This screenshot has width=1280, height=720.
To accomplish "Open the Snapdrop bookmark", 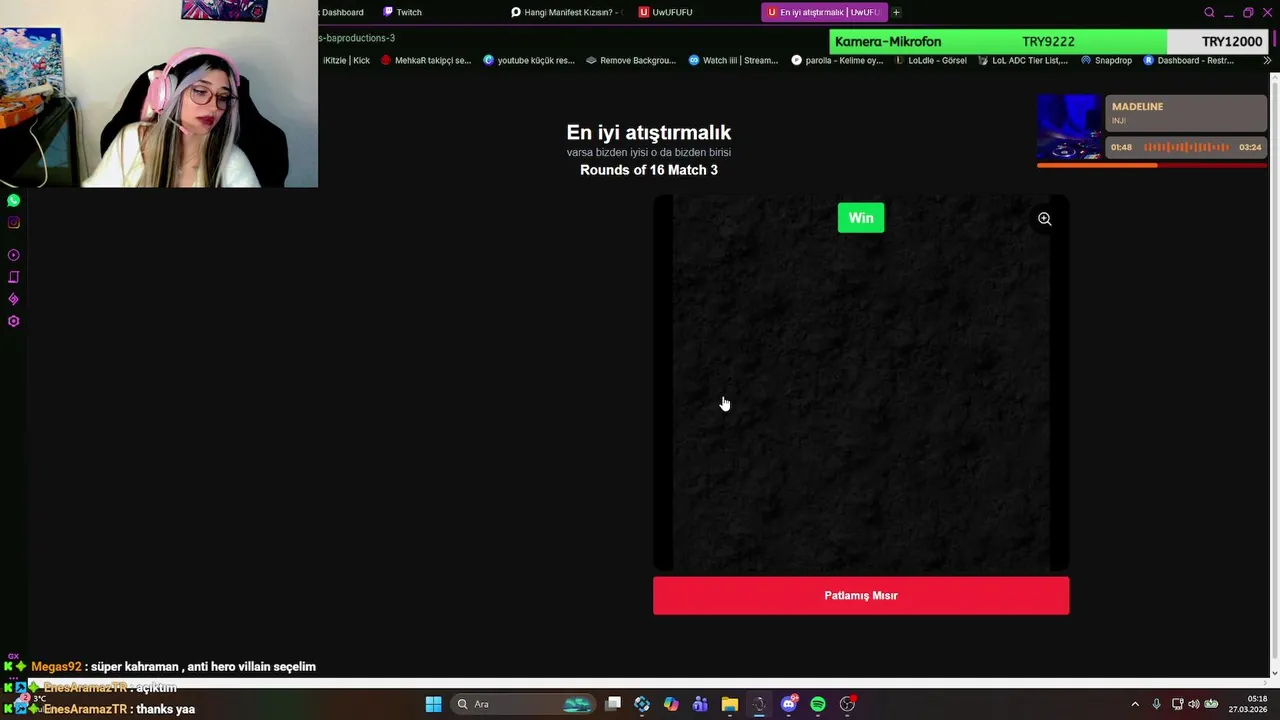I will click(x=1106, y=60).
